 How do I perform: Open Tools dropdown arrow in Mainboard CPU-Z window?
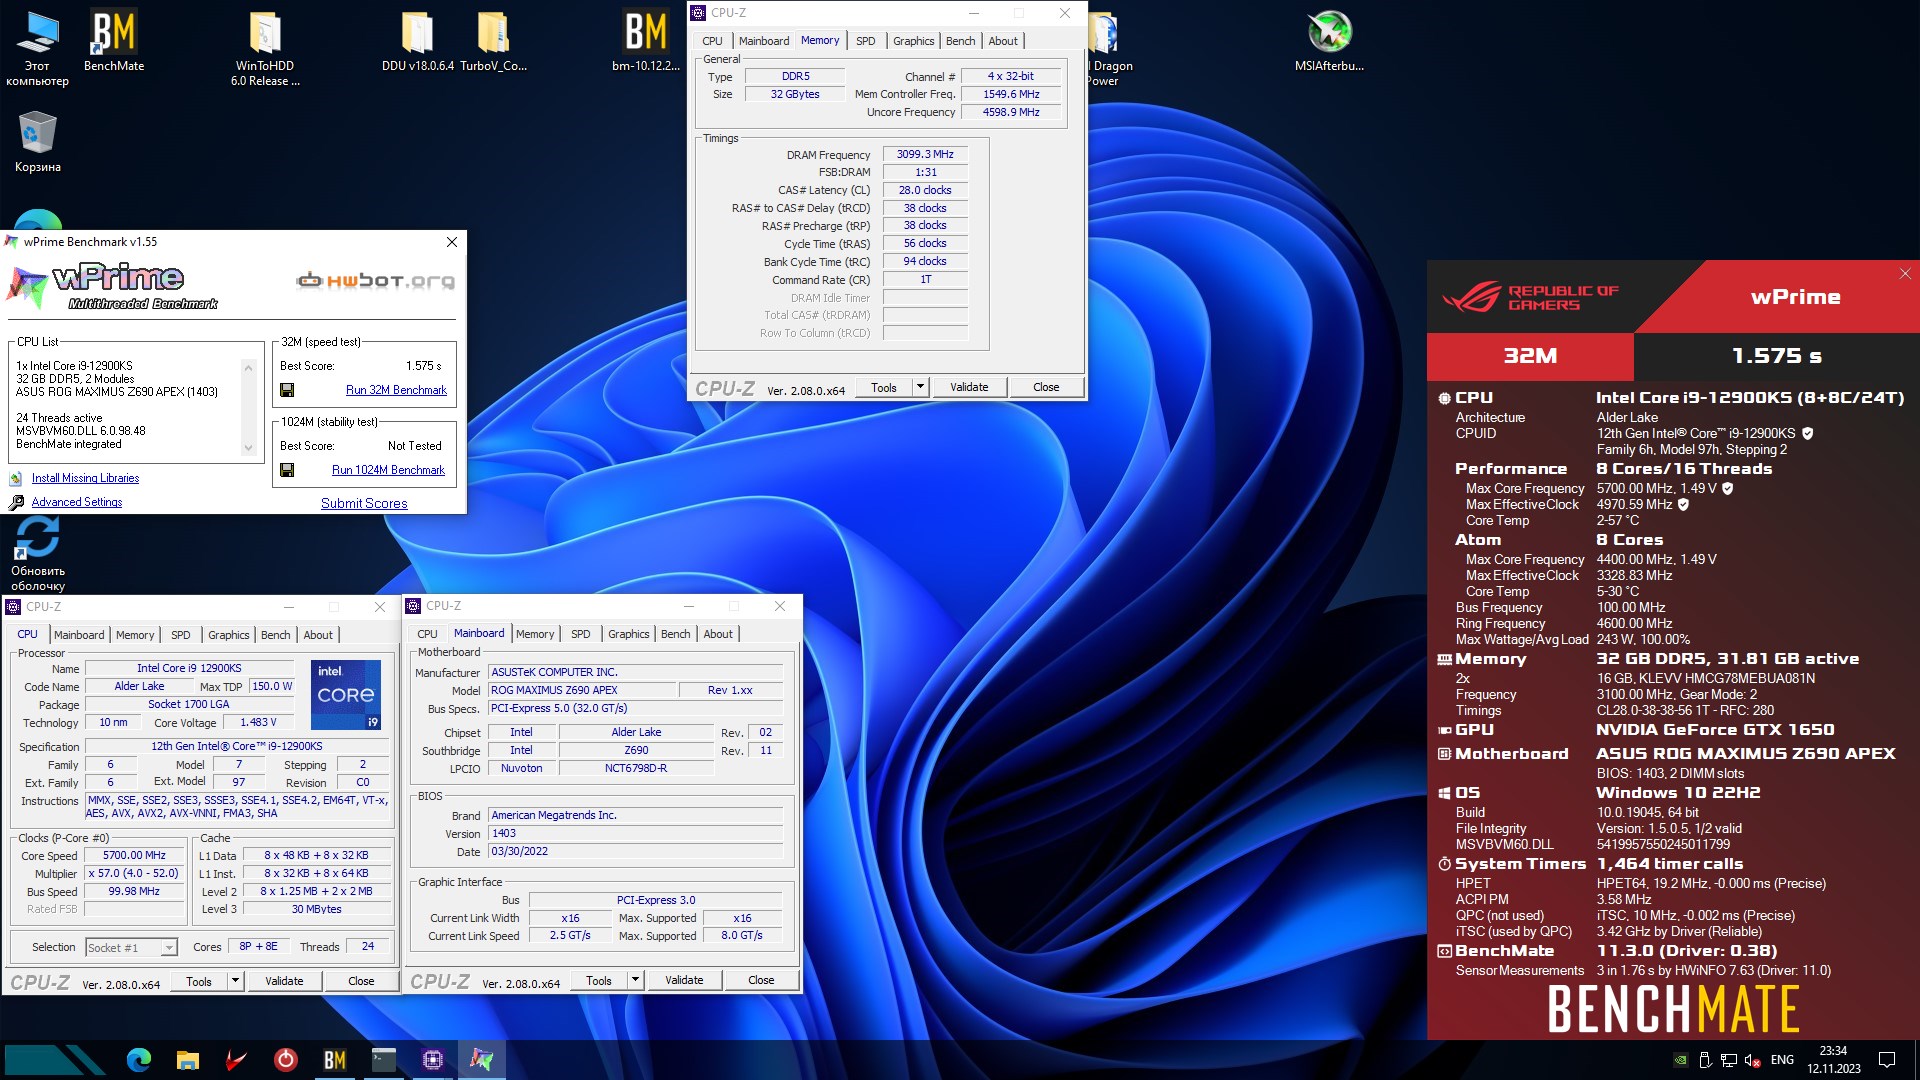(x=635, y=980)
